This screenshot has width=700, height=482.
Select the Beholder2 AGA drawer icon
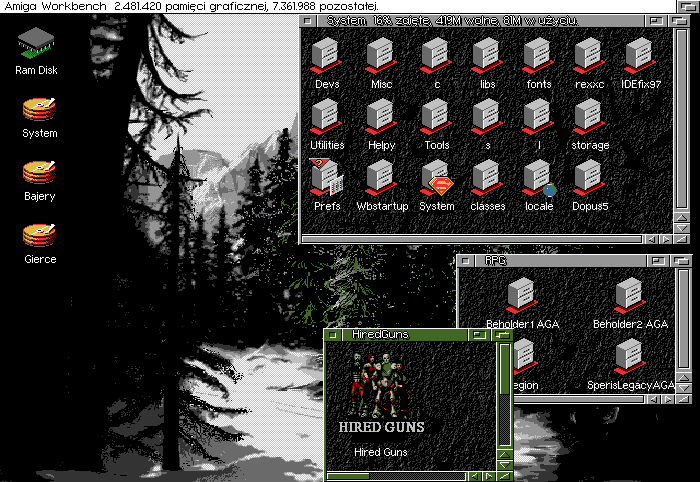630,303
